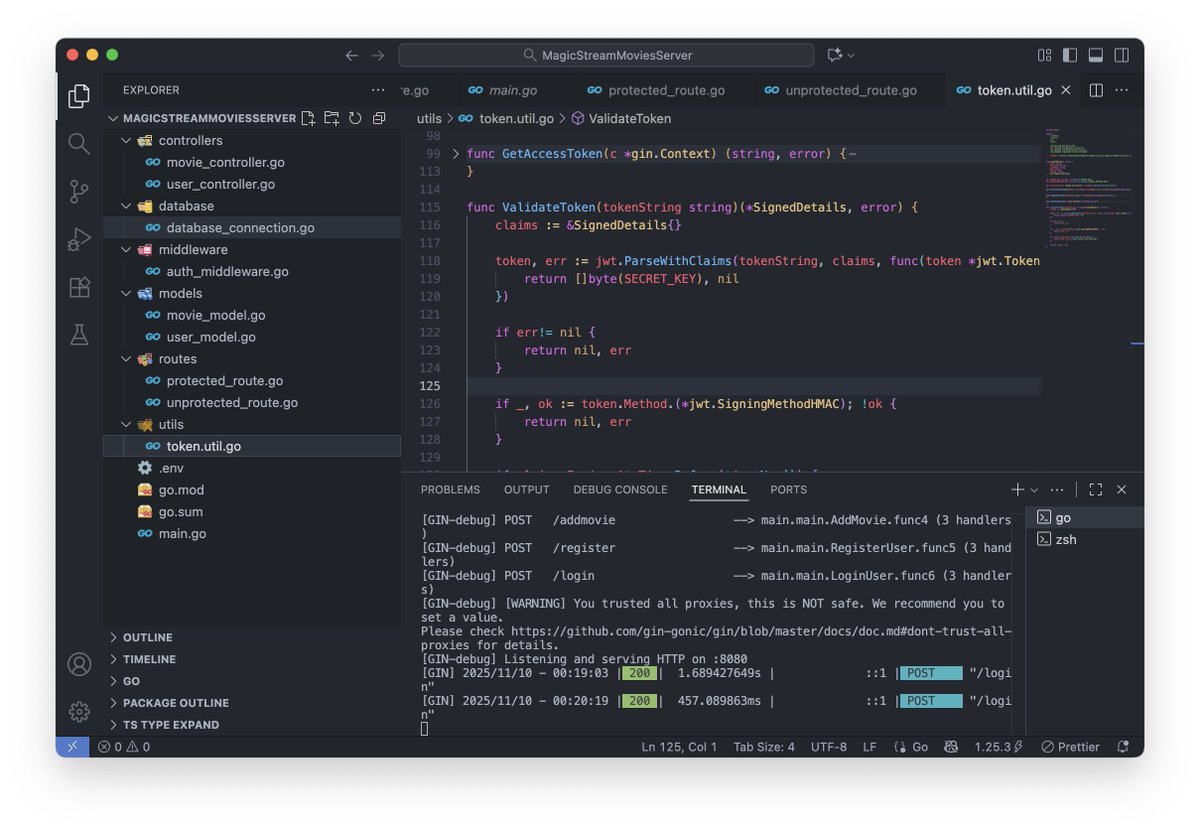Screen dimensions: 1200x831
Task: Open Explorer more actions ellipsis
Action: point(378,90)
